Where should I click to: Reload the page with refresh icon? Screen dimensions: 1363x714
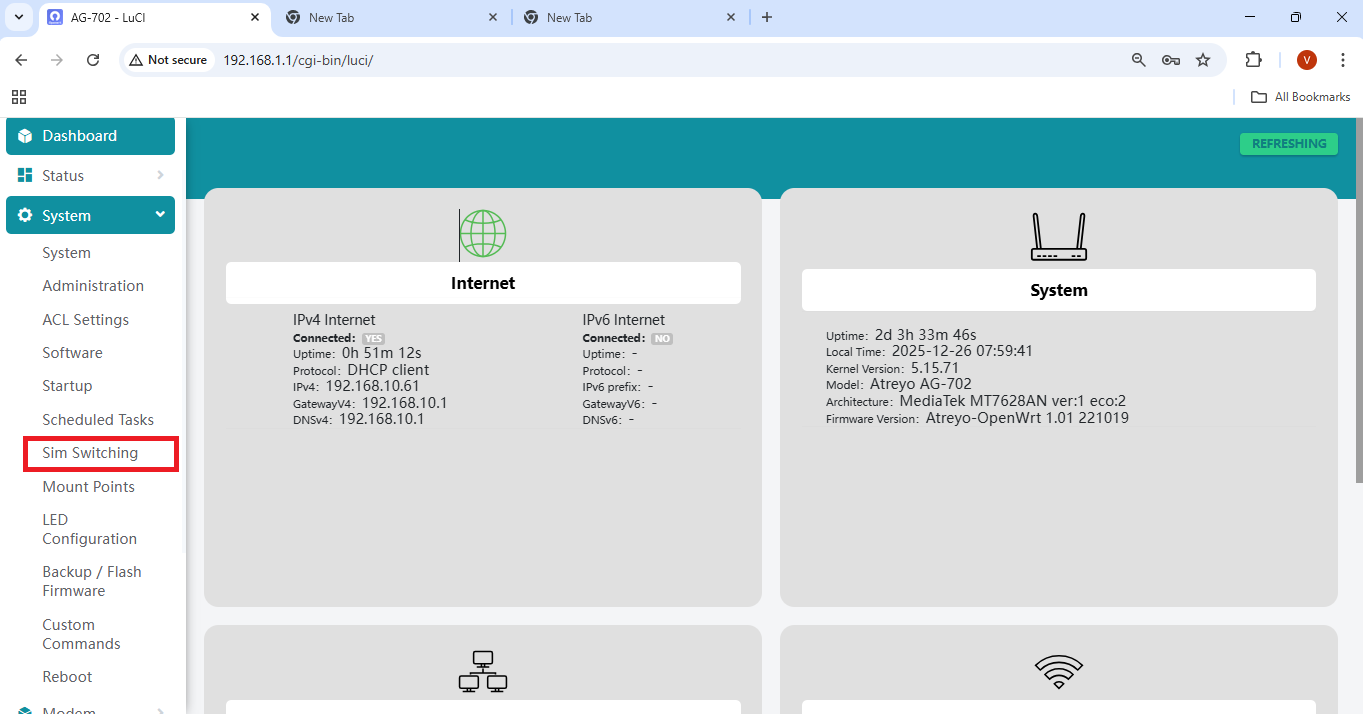pos(93,60)
